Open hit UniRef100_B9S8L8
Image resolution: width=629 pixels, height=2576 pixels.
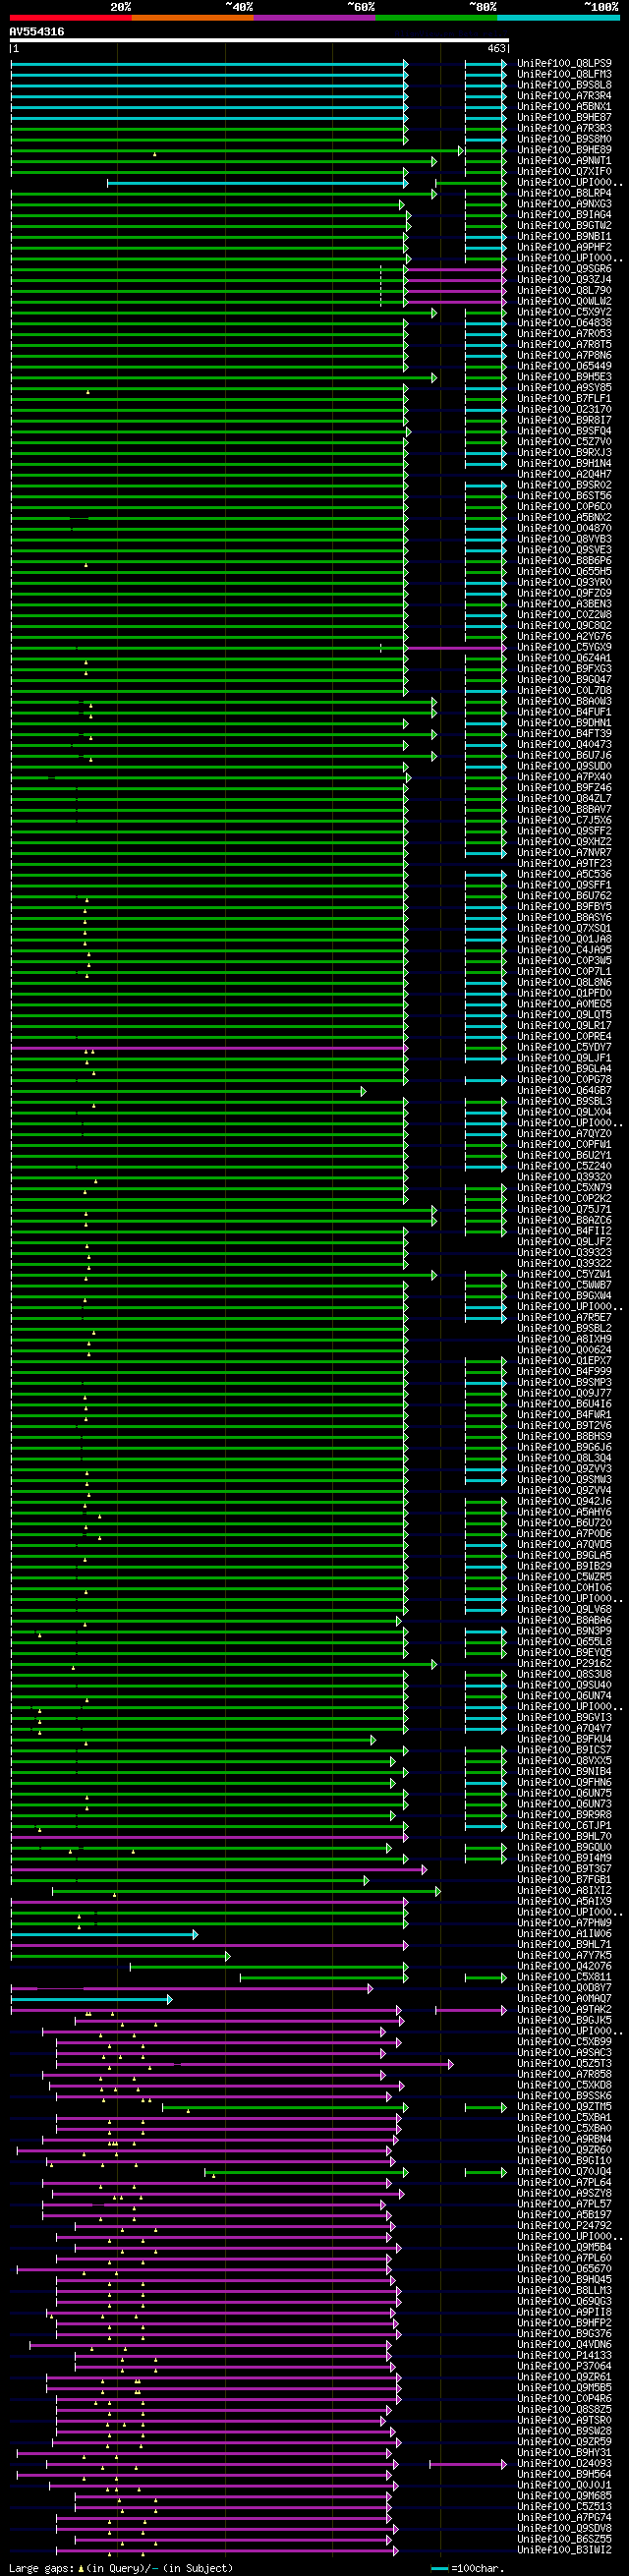coord(564,86)
